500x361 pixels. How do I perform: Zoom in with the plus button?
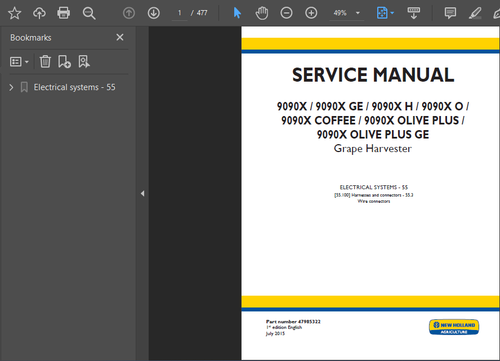click(x=311, y=13)
